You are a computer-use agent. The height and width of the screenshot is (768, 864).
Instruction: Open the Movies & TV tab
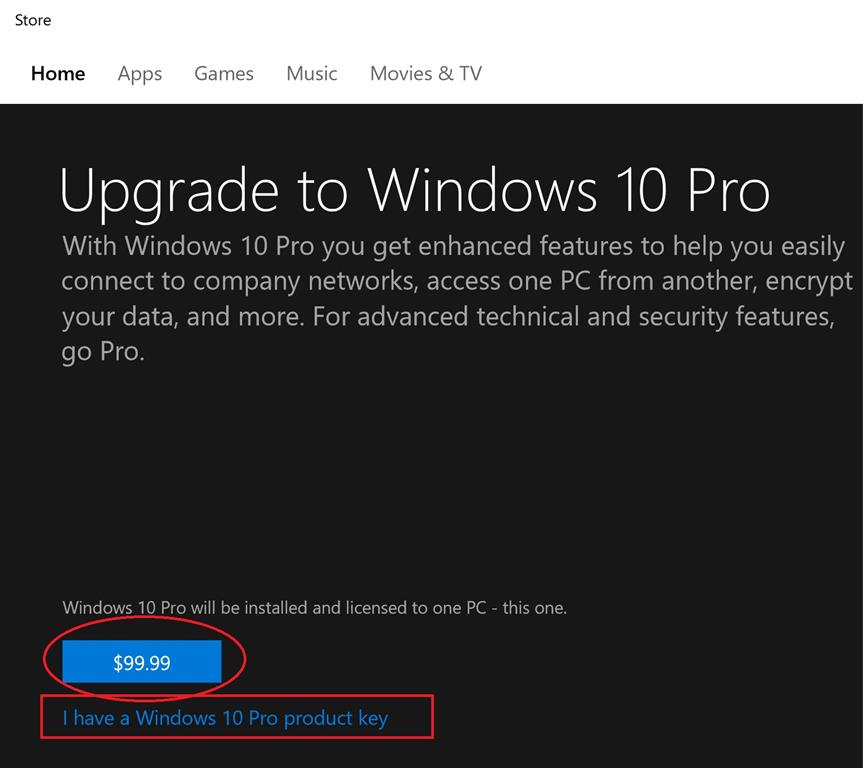[426, 73]
